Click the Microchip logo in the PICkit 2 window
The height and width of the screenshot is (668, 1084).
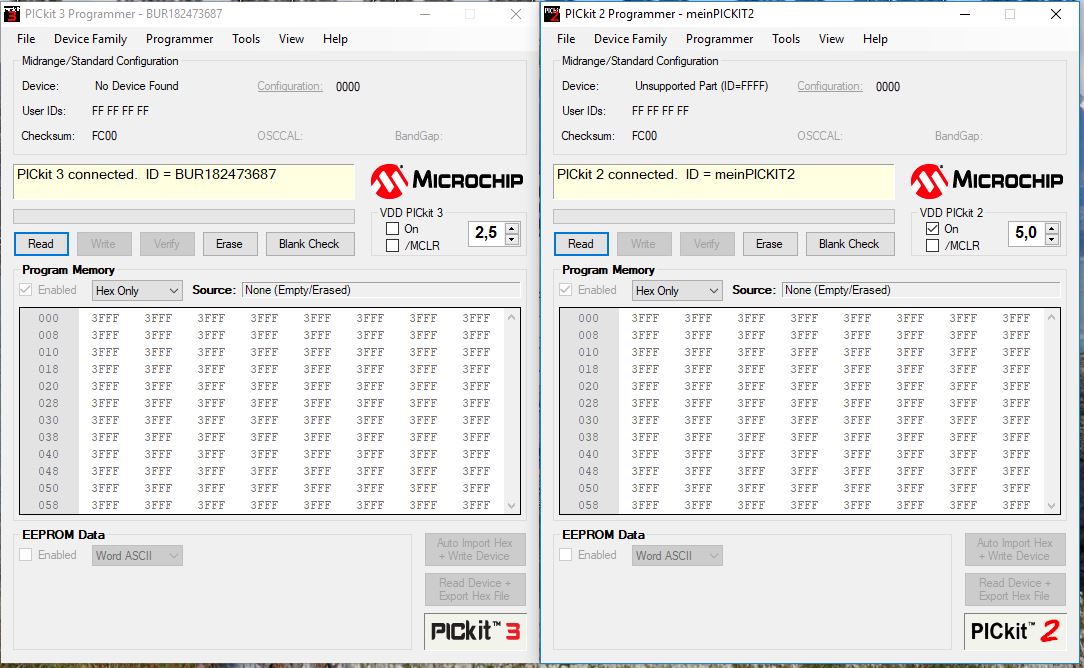point(986,180)
